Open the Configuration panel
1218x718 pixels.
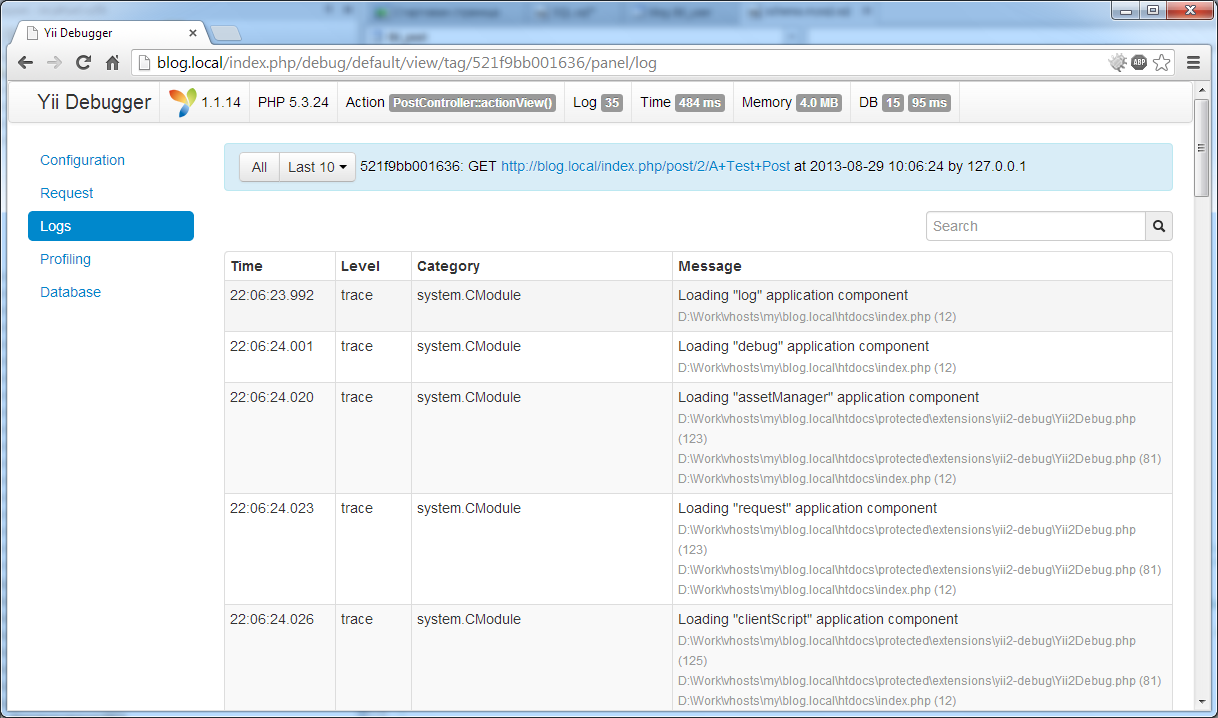82,160
